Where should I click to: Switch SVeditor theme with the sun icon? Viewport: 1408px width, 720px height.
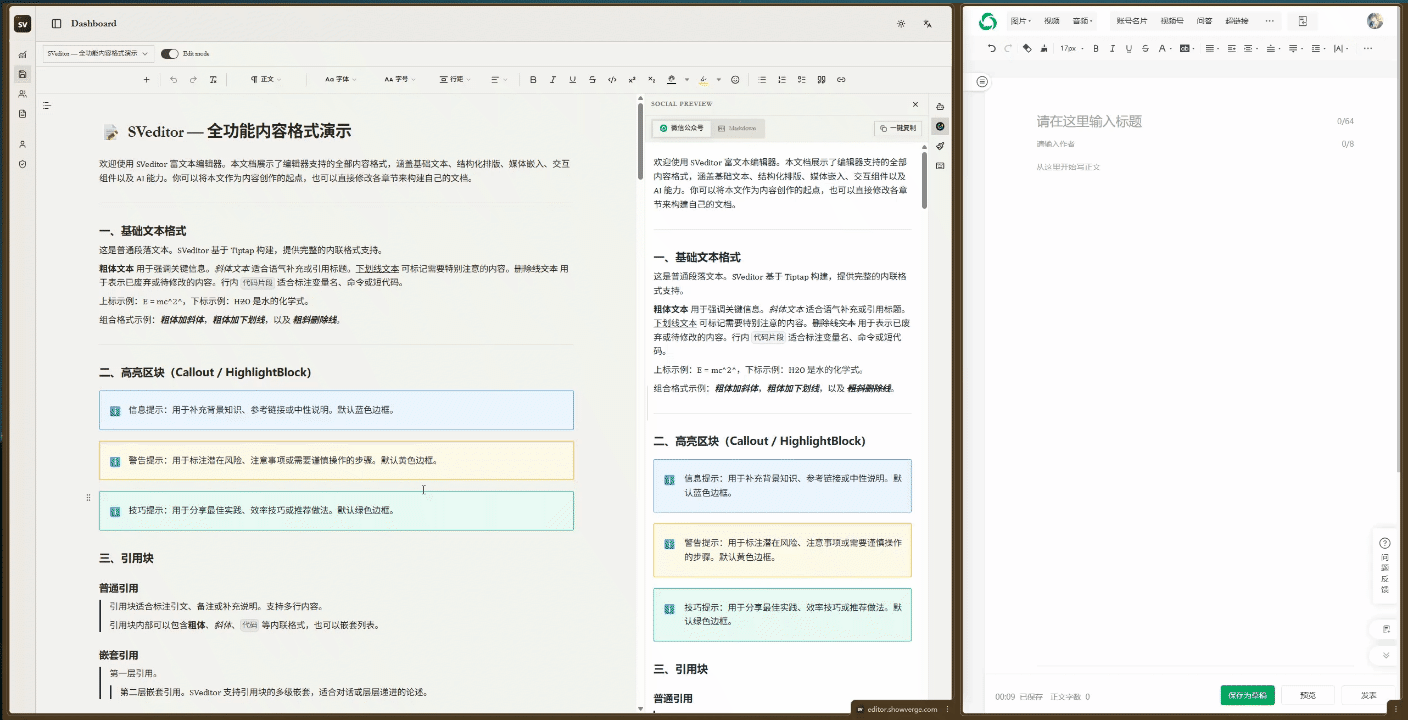click(901, 23)
